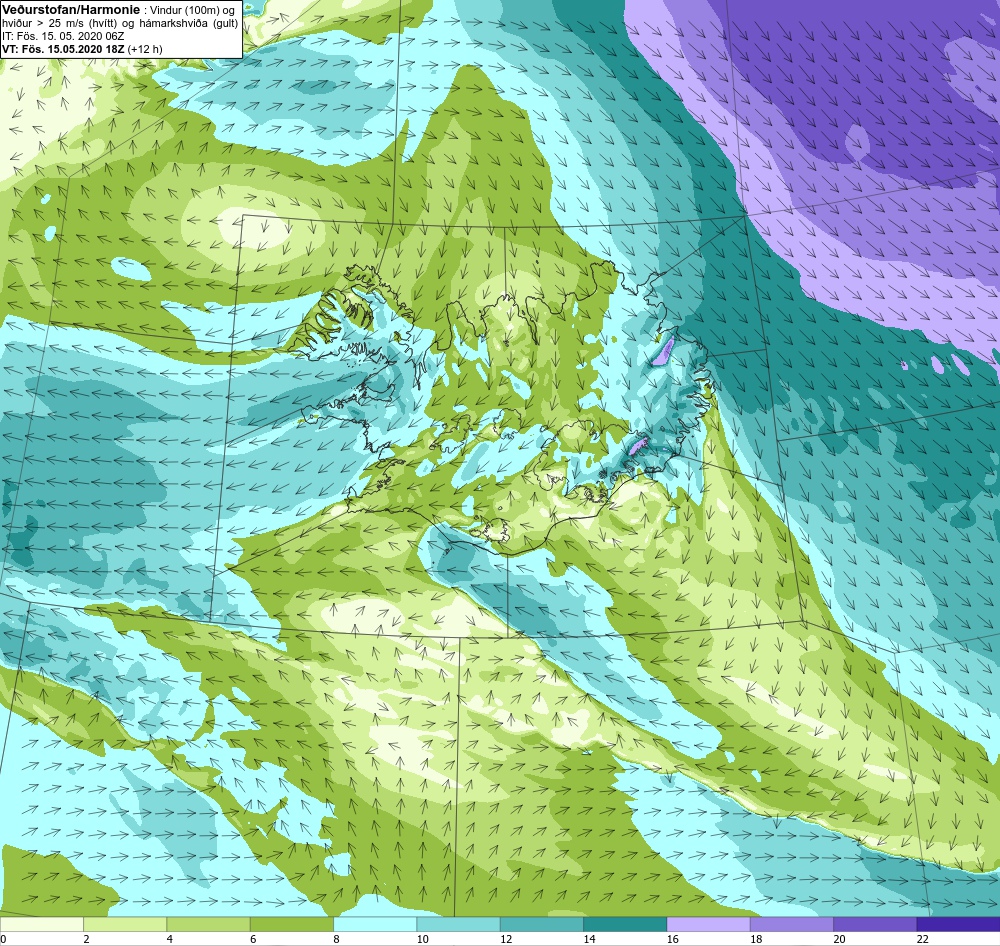Select the dark teal 14–16 m/s legend swatch
The width and height of the screenshot is (1000, 946).
[625, 924]
